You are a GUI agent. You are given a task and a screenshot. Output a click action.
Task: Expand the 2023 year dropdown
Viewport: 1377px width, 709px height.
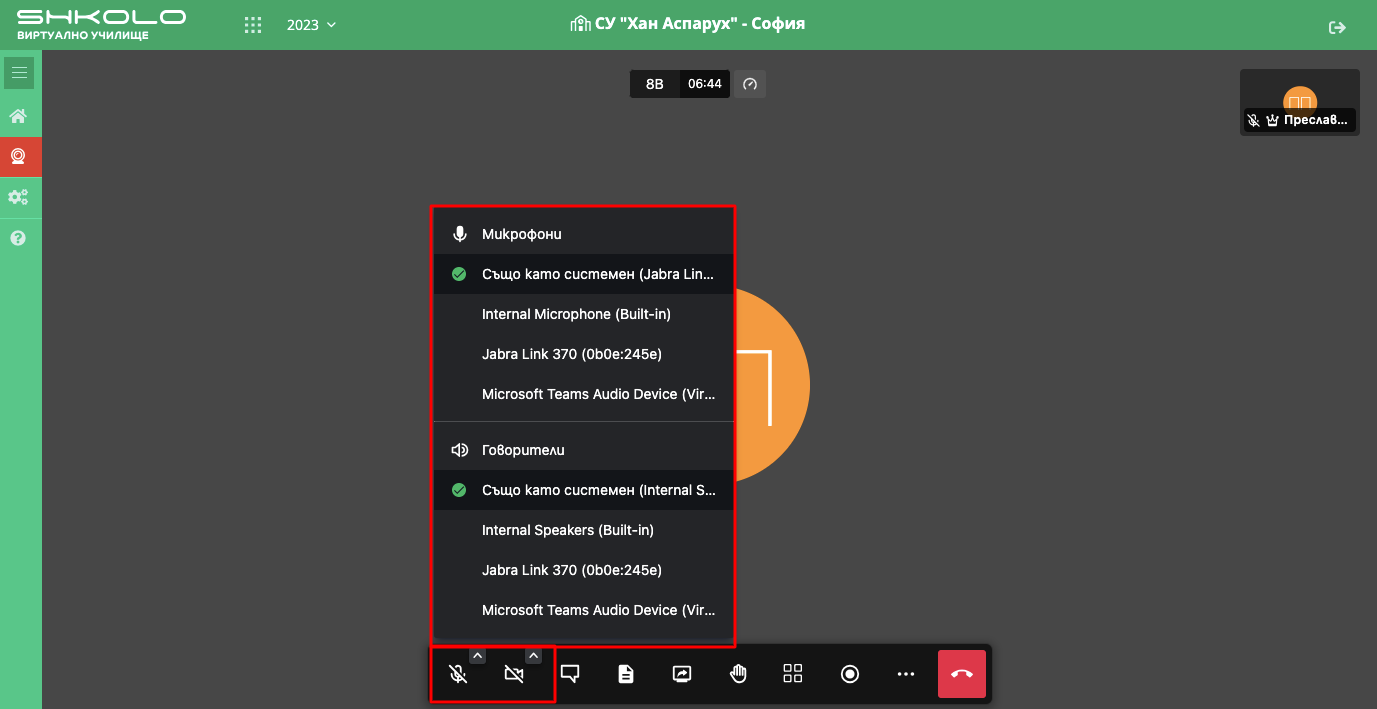point(311,25)
